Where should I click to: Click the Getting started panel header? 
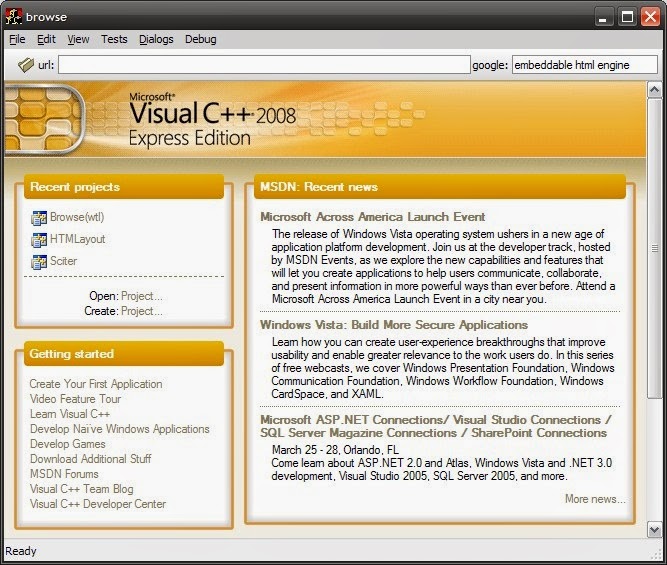pyautogui.click(x=124, y=354)
